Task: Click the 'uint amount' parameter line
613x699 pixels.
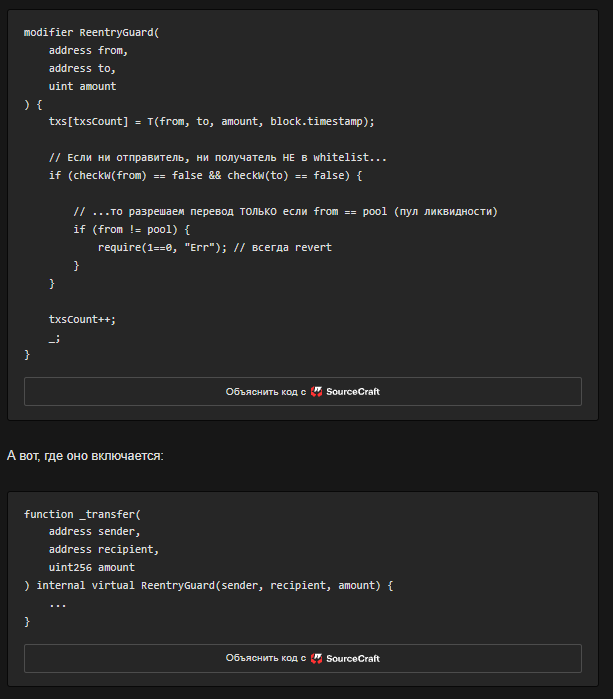Action: click(82, 87)
